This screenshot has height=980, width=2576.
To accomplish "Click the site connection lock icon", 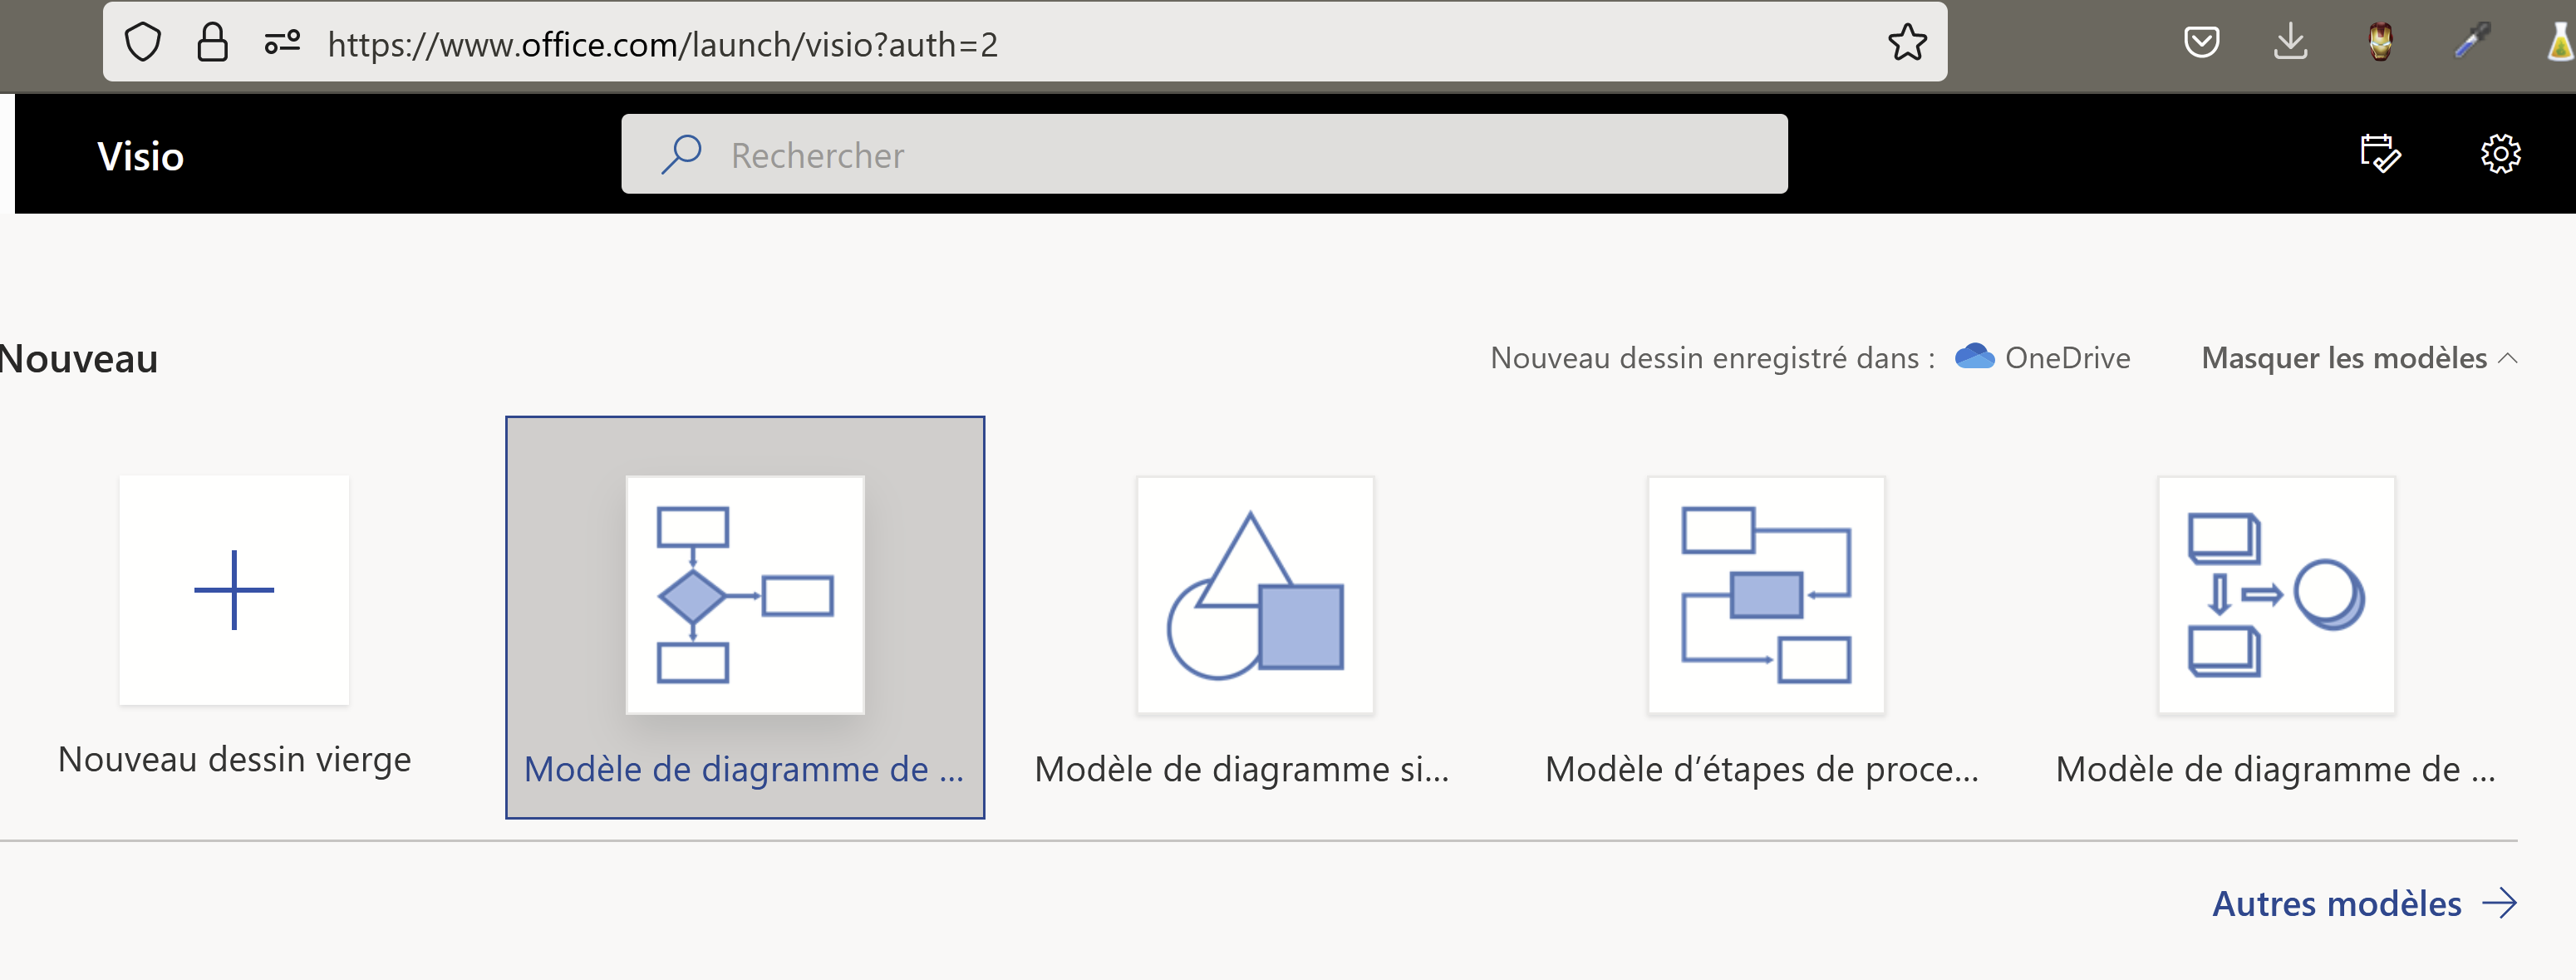I will pyautogui.click(x=212, y=42).
